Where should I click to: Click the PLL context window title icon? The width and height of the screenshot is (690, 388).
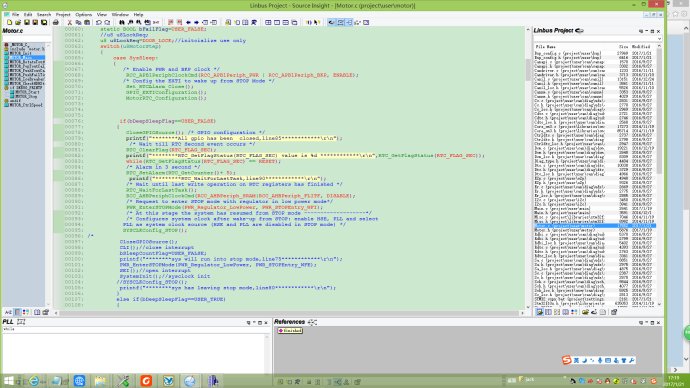pyautogui.click(x=21, y=322)
